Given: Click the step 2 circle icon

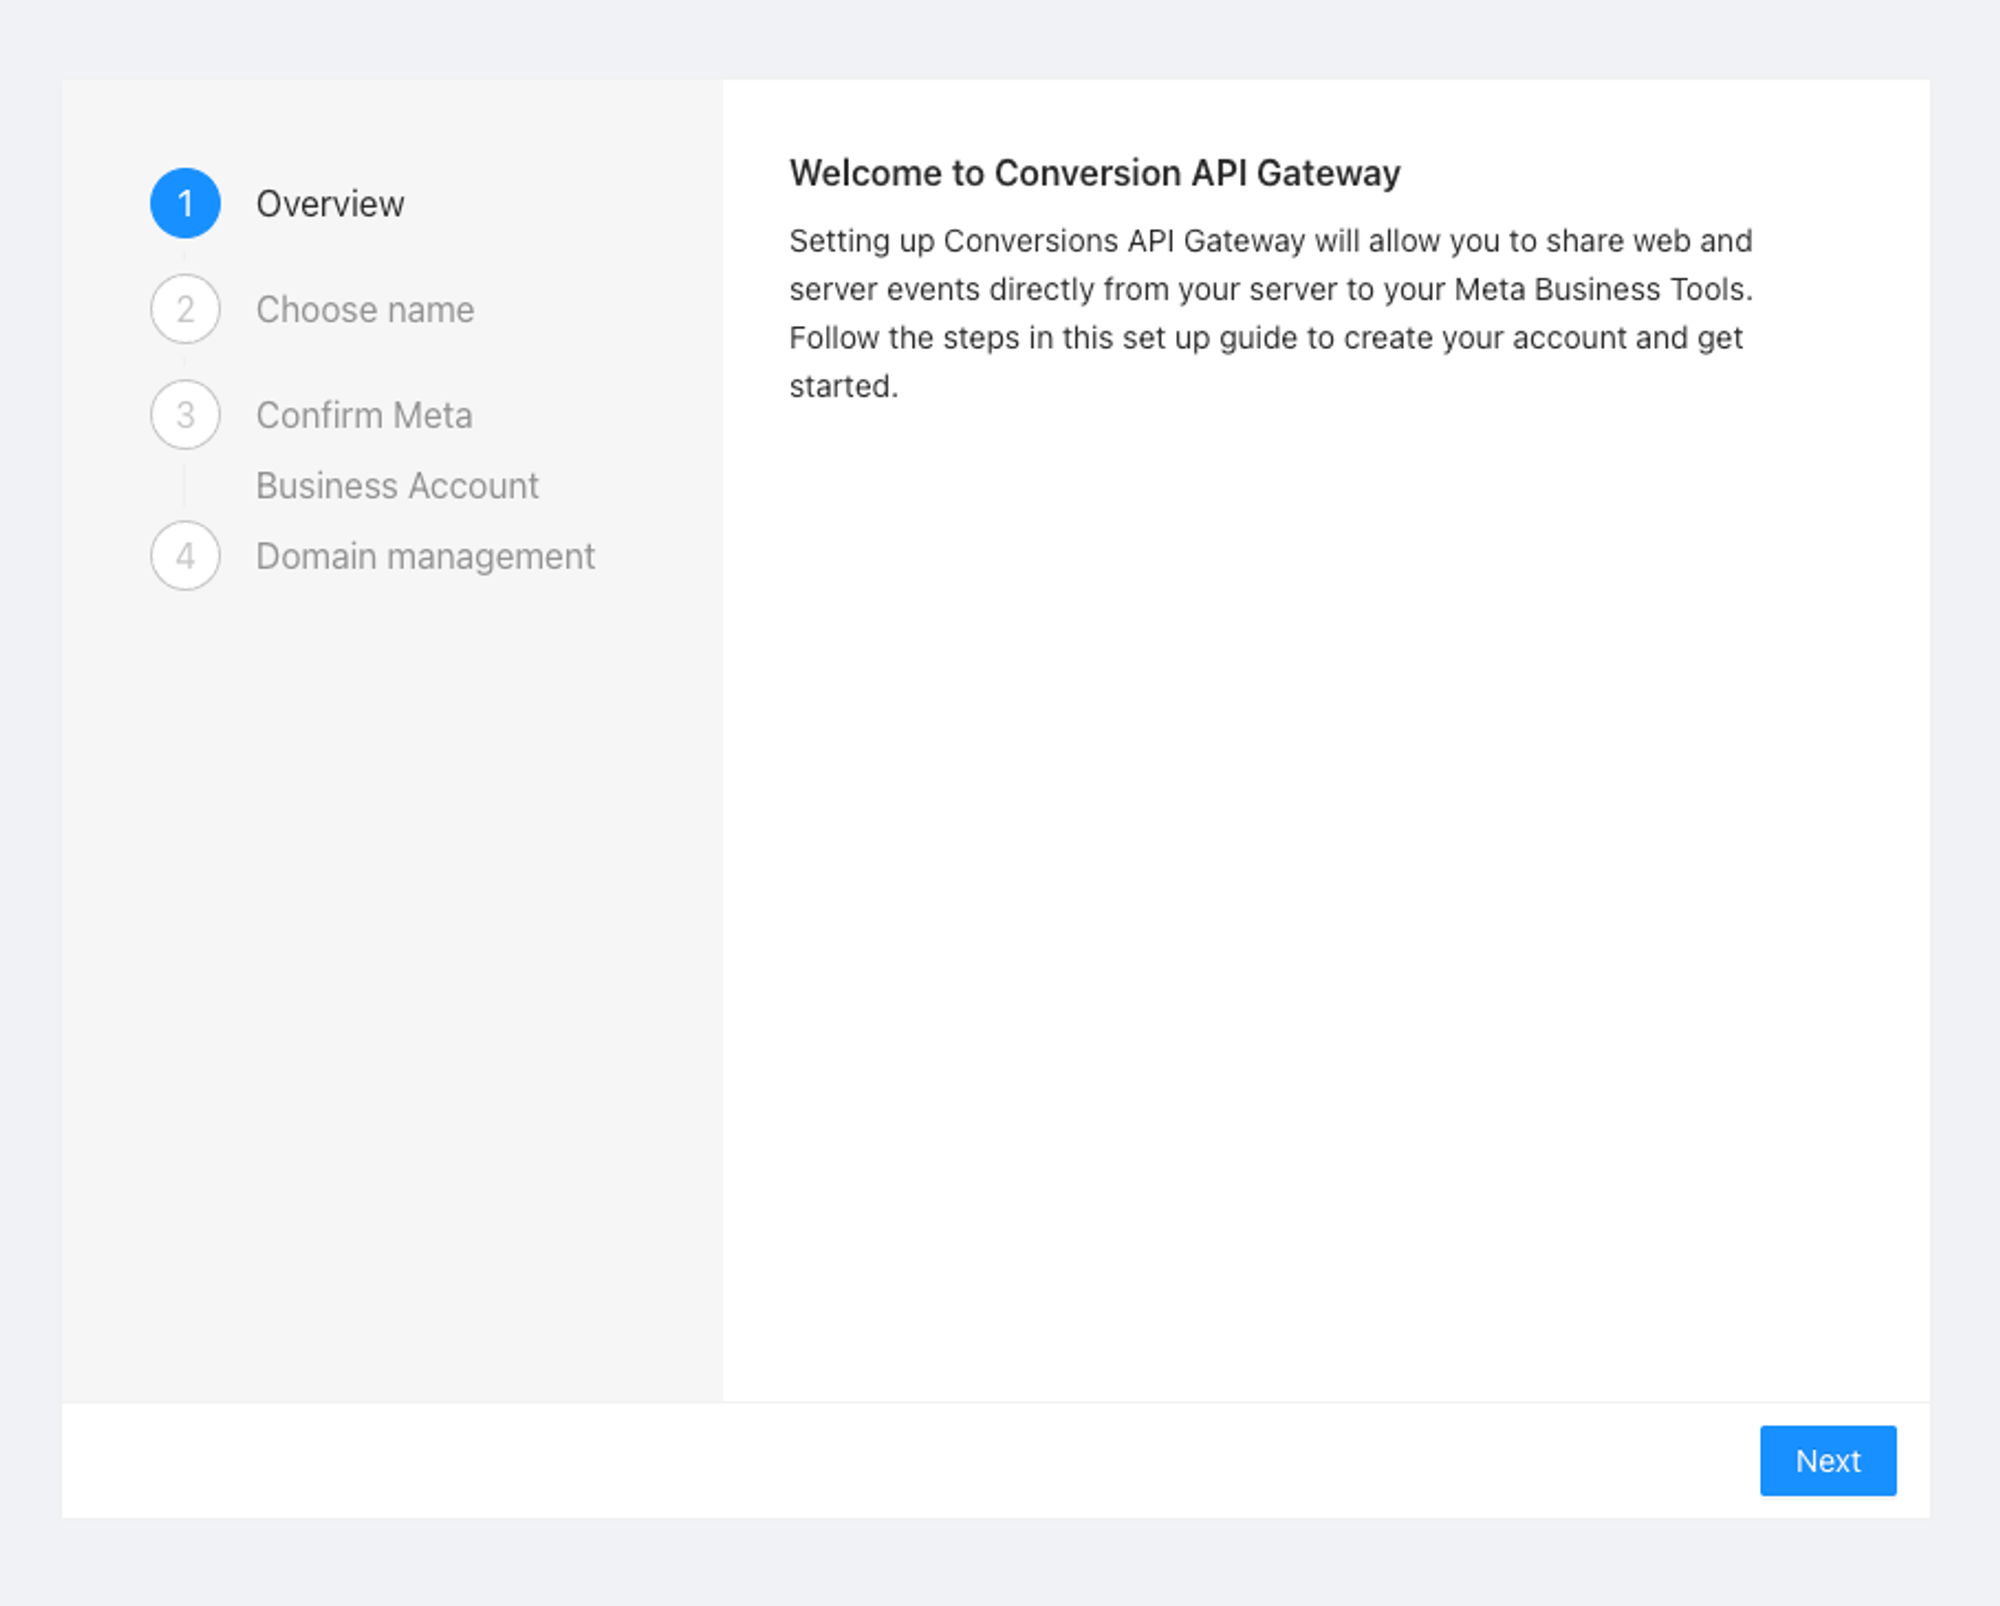Looking at the screenshot, I should 185,309.
